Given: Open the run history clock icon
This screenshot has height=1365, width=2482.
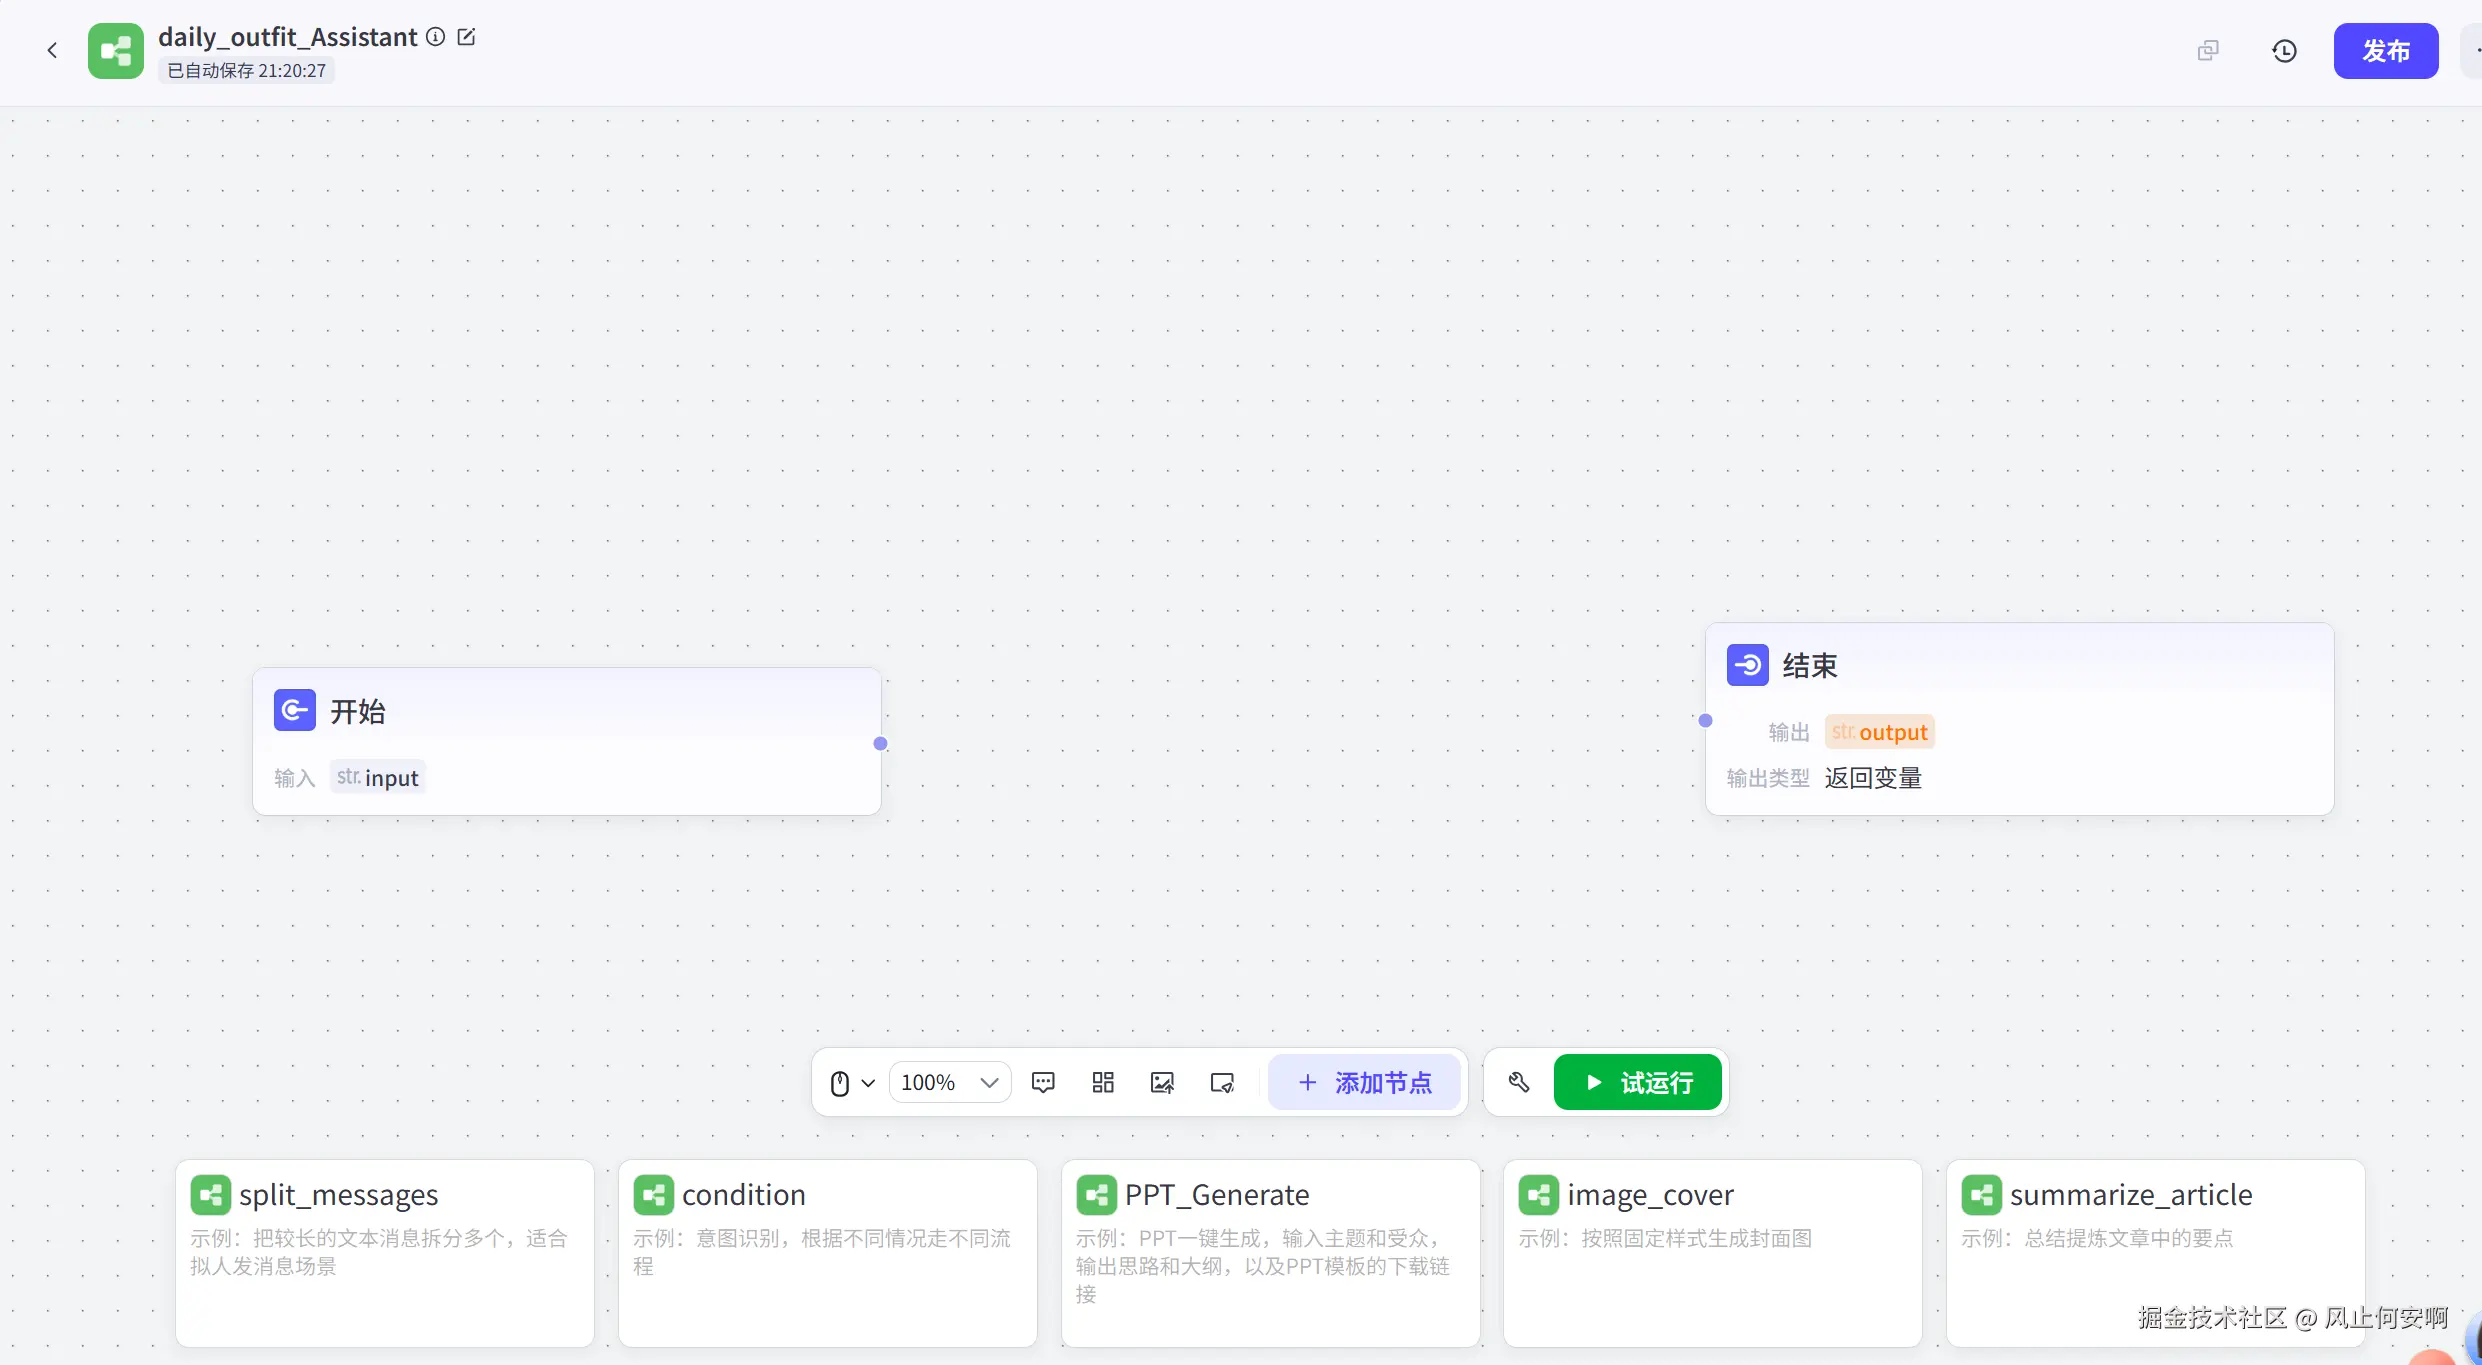Looking at the screenshot, I should (2284, 51).
